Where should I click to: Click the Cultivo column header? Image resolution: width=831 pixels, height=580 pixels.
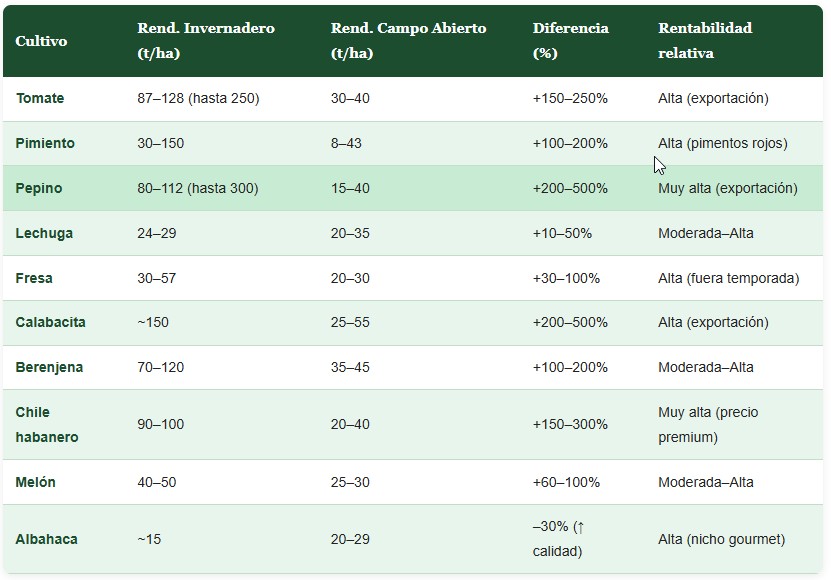pos(41,41)
